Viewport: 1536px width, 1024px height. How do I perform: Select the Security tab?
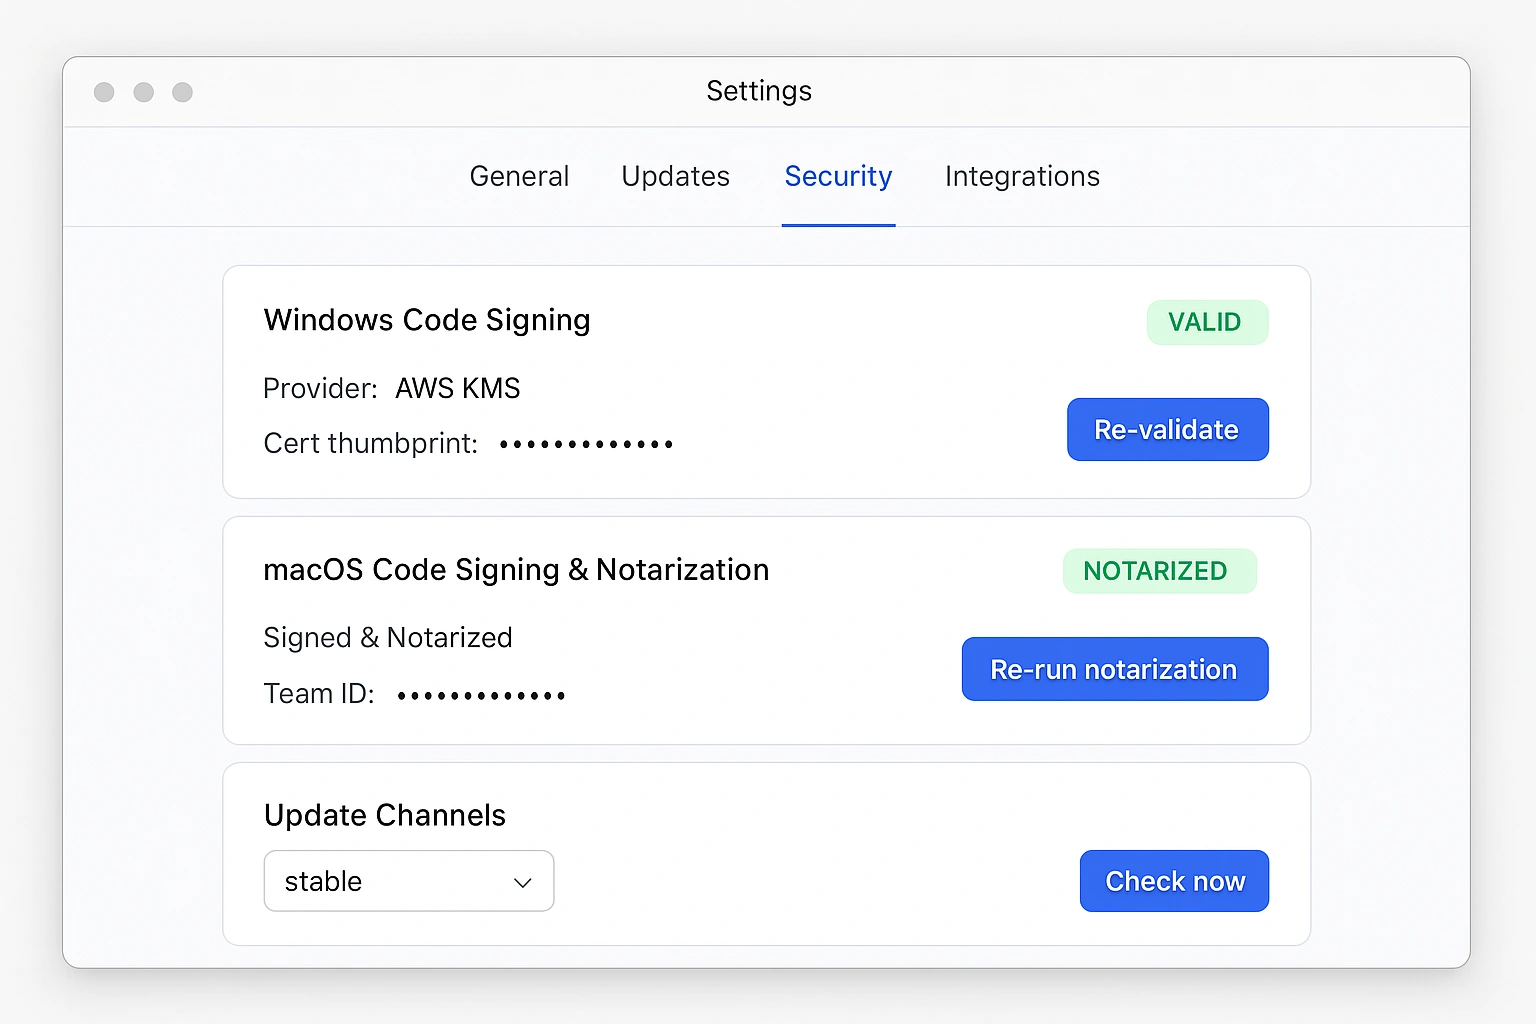point(838,177)
